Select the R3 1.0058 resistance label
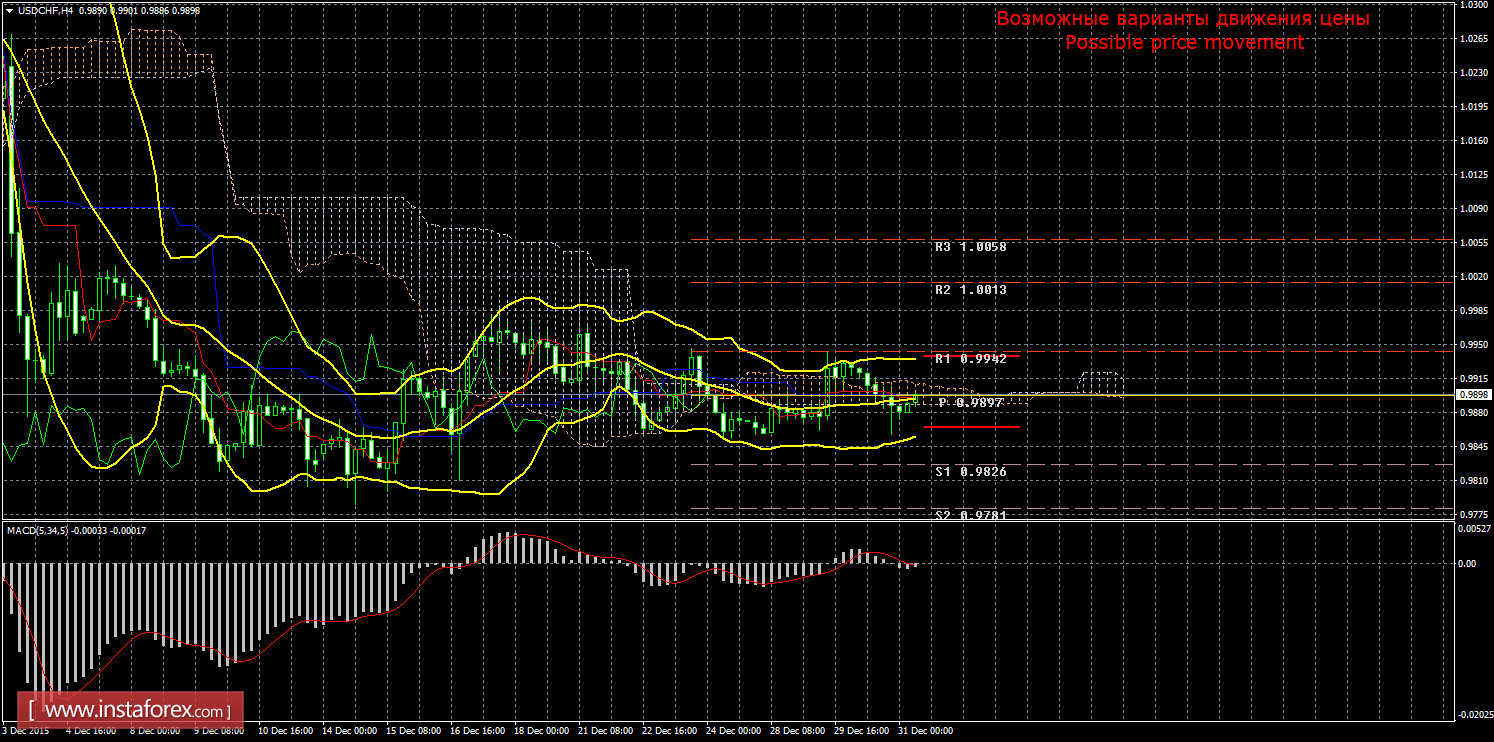The image size is (1494, 742). click(x=970, y=246)
